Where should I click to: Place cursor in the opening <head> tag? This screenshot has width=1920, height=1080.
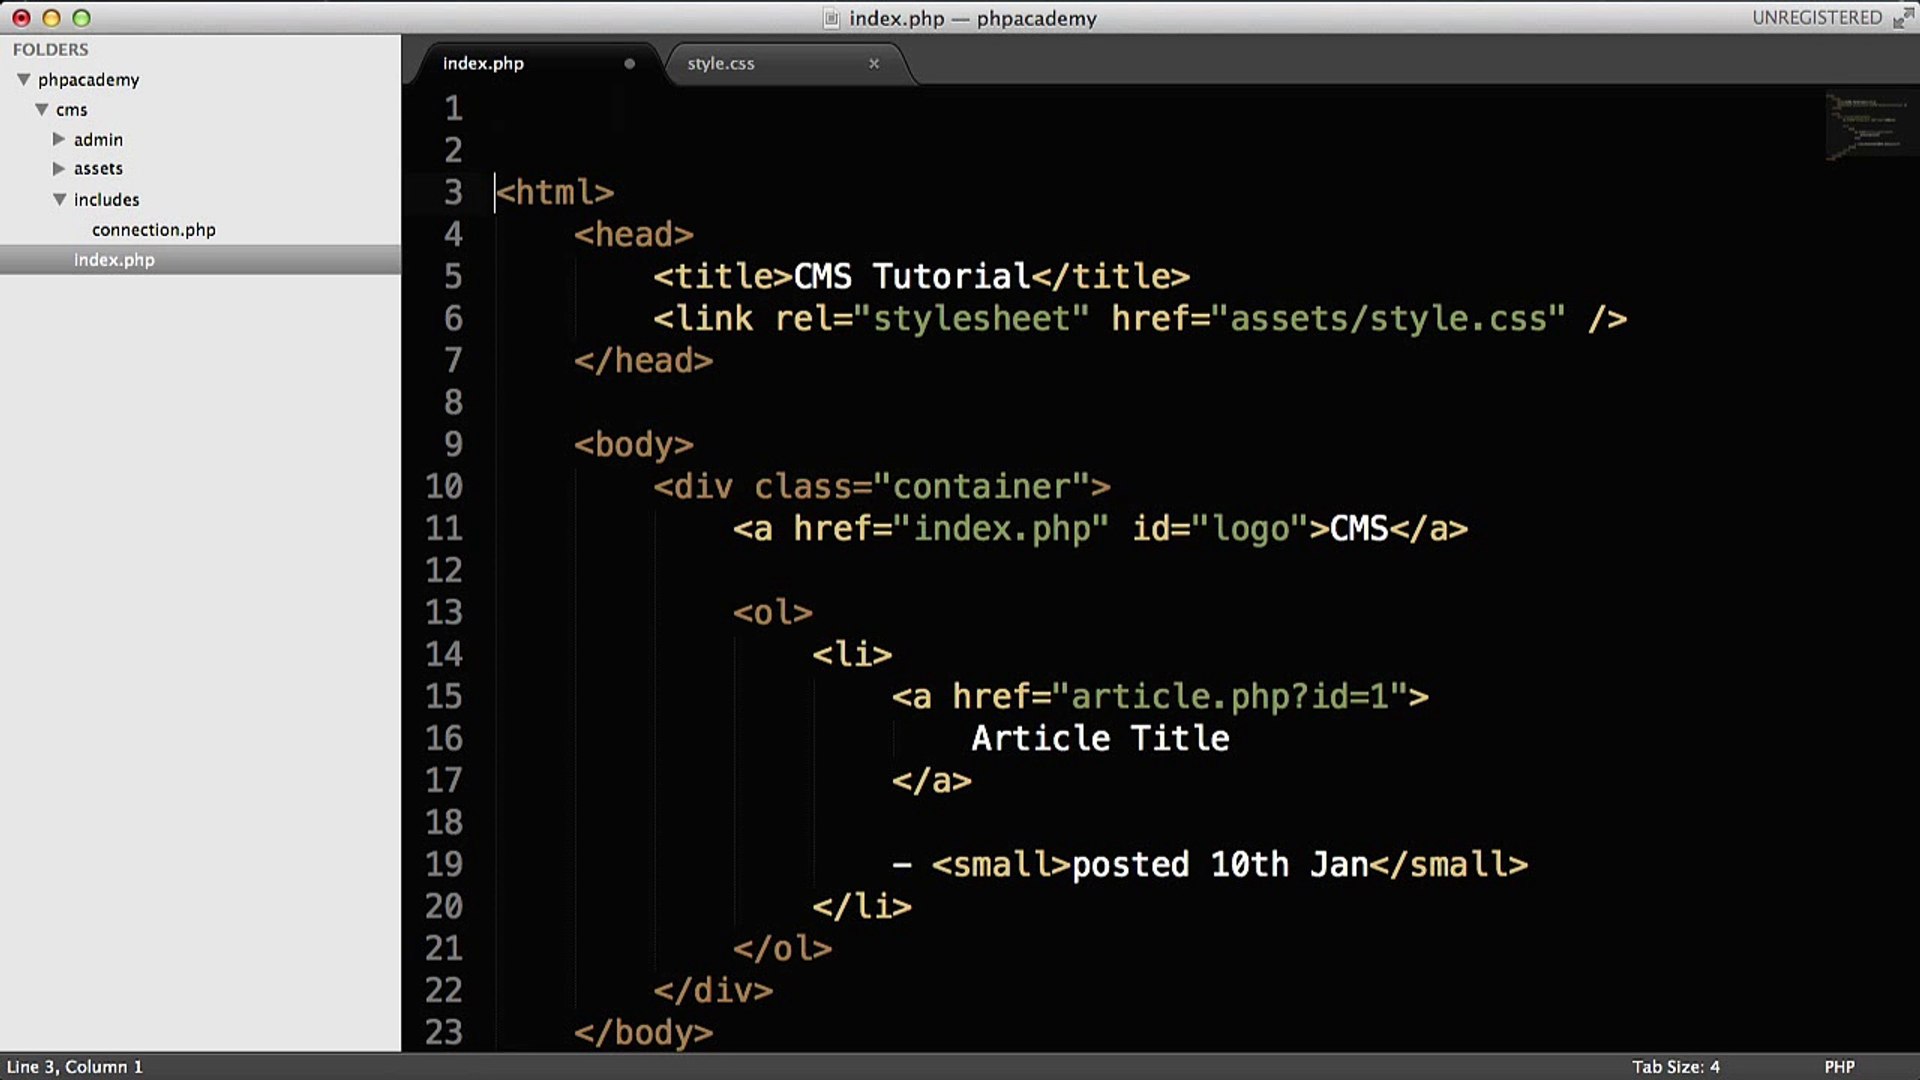pos(633,234)
